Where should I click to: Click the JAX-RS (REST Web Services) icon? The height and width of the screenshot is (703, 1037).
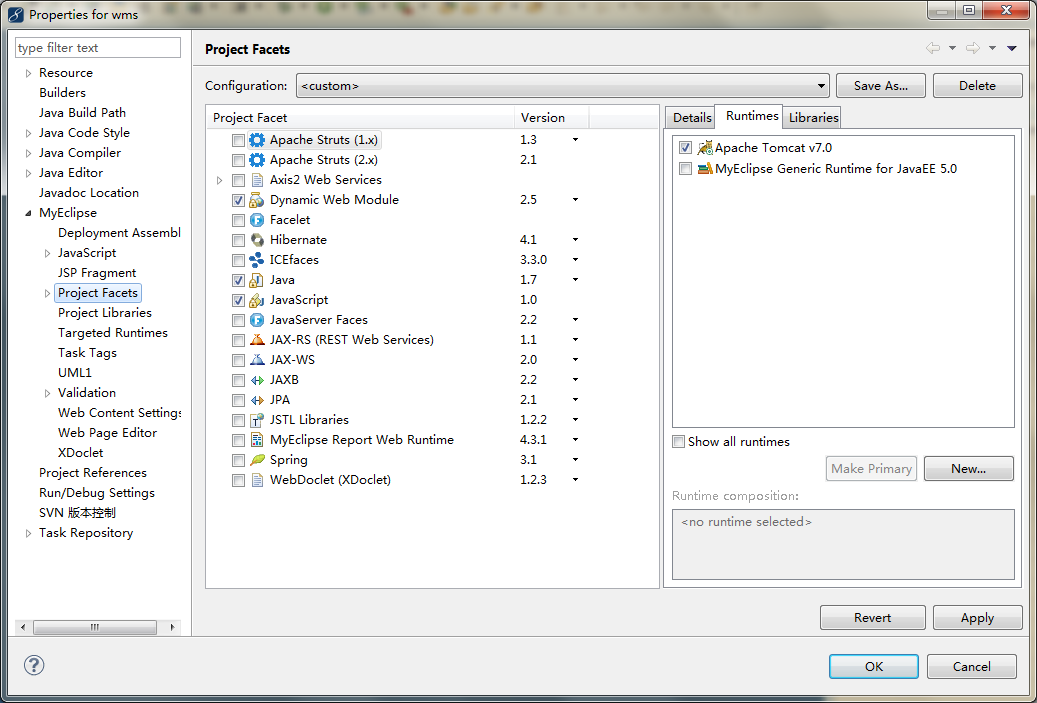[x=257, y=340]
